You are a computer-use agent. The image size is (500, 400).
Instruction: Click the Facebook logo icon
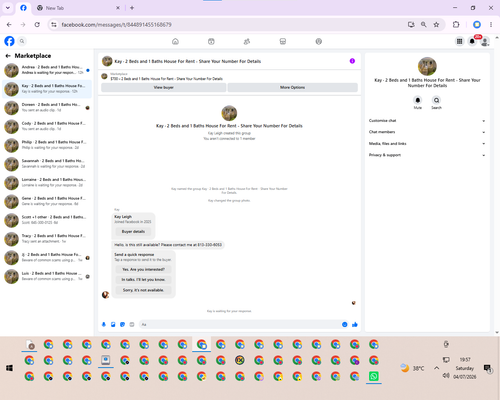[x=9, y=41]
